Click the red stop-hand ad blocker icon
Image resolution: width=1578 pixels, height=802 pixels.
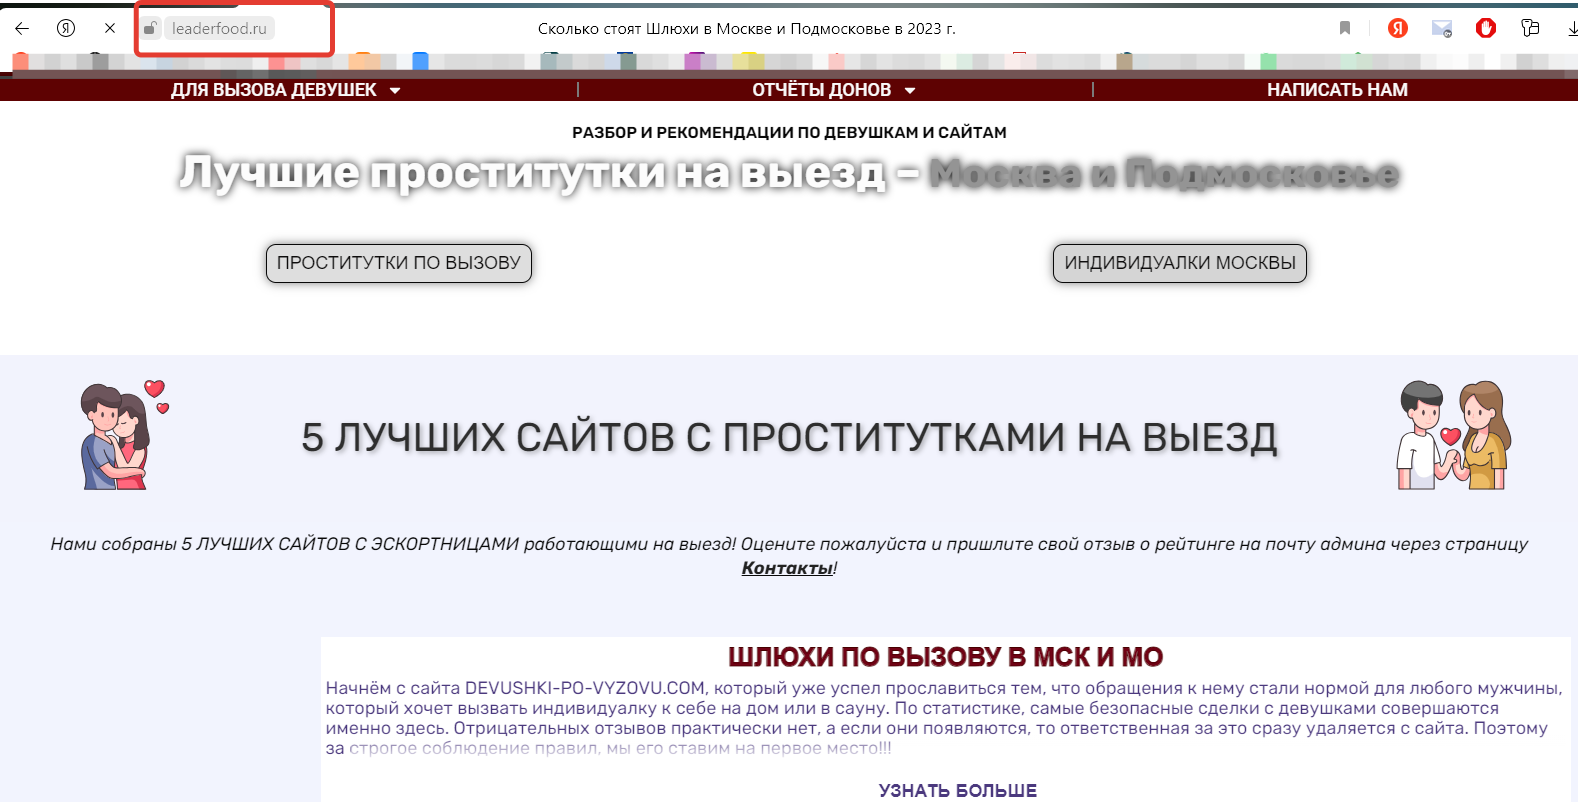(1485, 28)
